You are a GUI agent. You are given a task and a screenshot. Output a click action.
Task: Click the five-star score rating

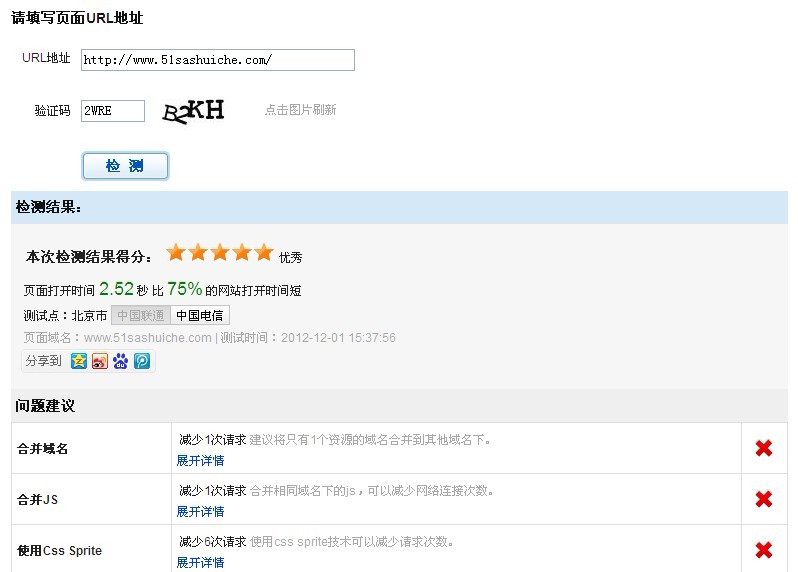pyautogui.click(x=219, y=253)
